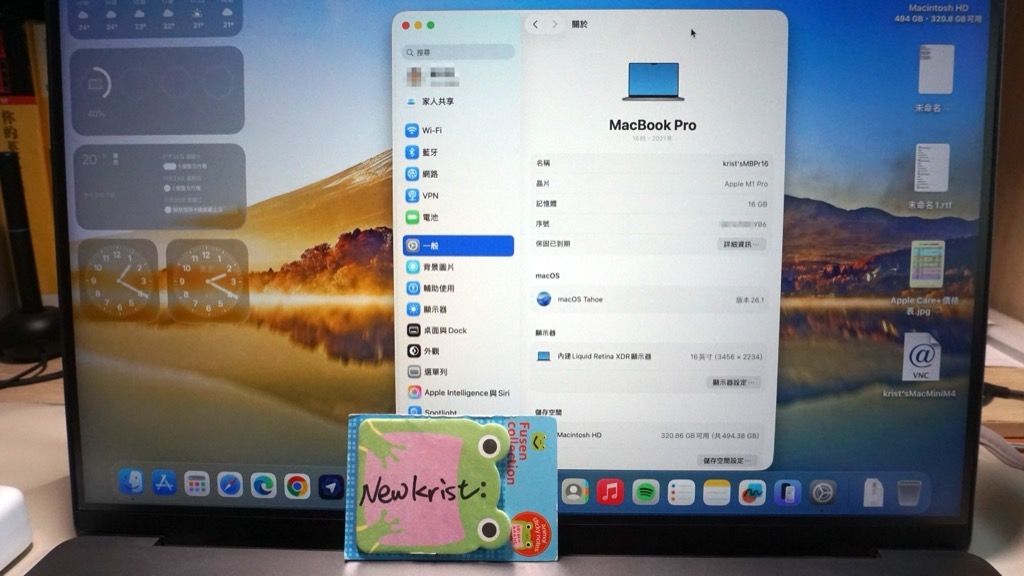Screen dimensions: 1024x576
Task: Click the 顯示器設定 display settings button
Action: 735,382
